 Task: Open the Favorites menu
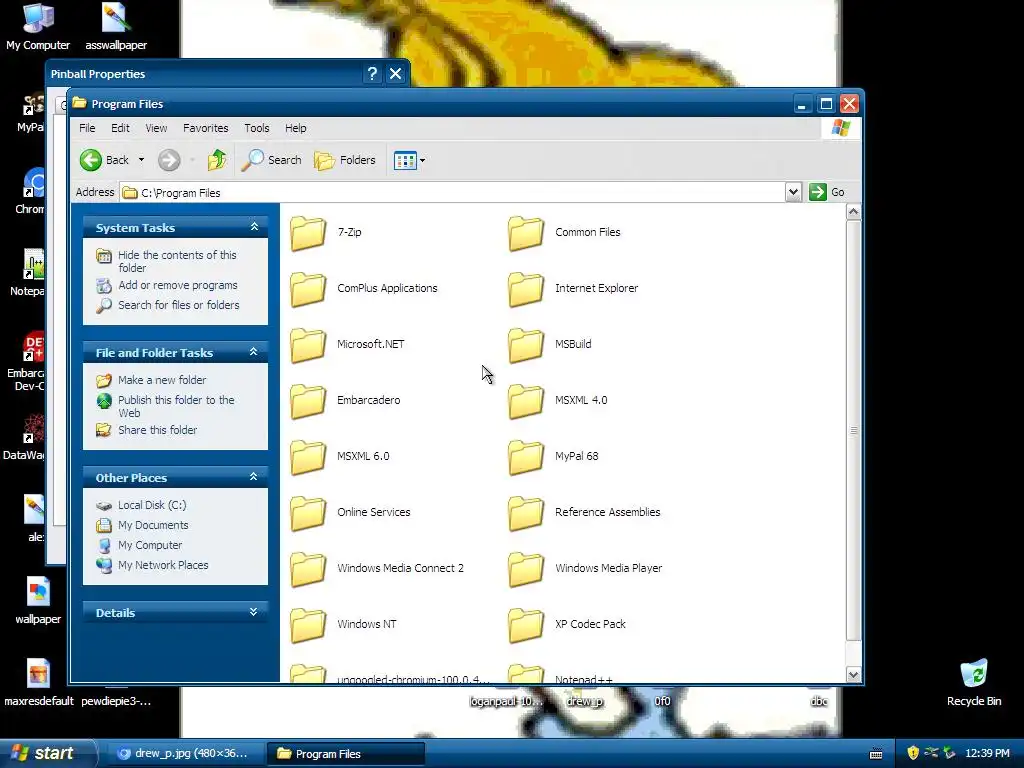206,128
